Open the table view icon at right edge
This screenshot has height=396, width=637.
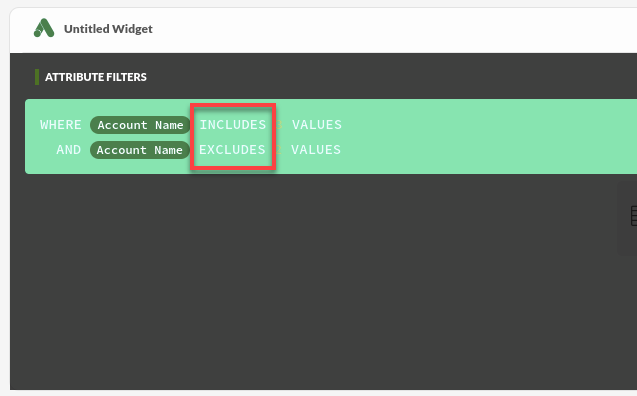pos(634,216)
